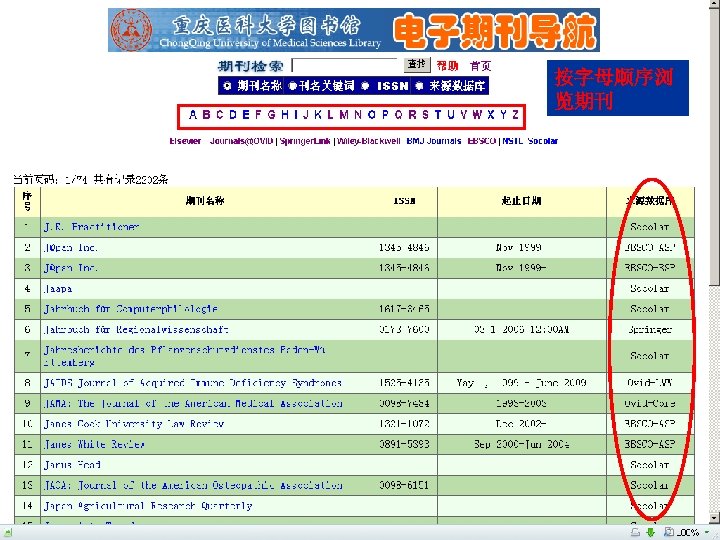
Task: Open the Journals@OVID database link
Action: click(242, 141)
